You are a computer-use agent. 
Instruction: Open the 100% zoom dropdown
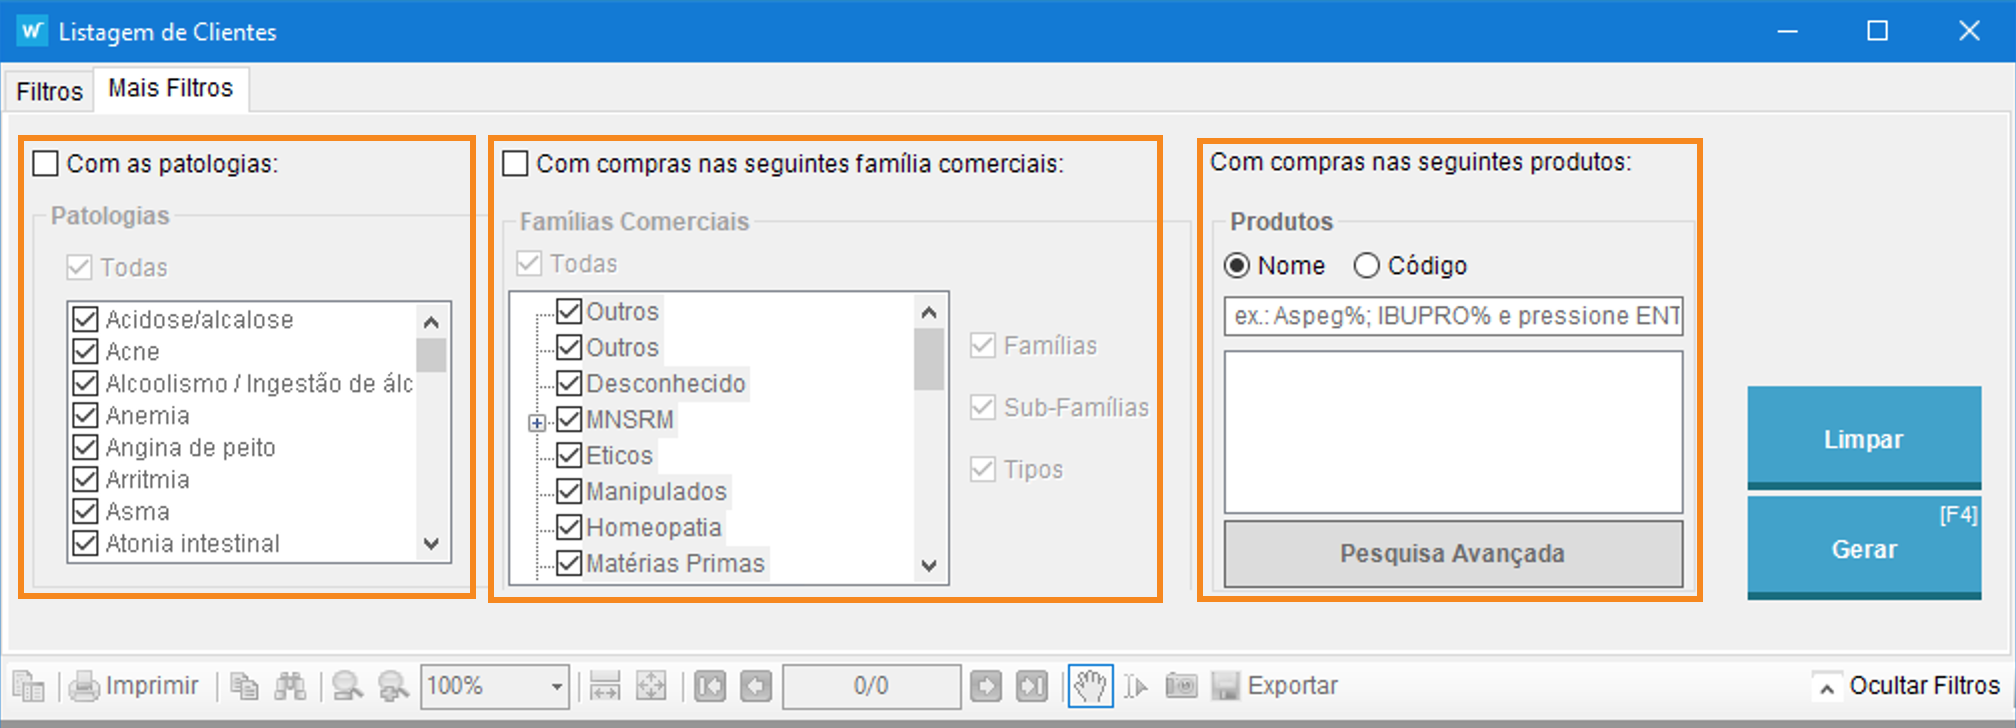pyautogui.click(x=556, y=687)
